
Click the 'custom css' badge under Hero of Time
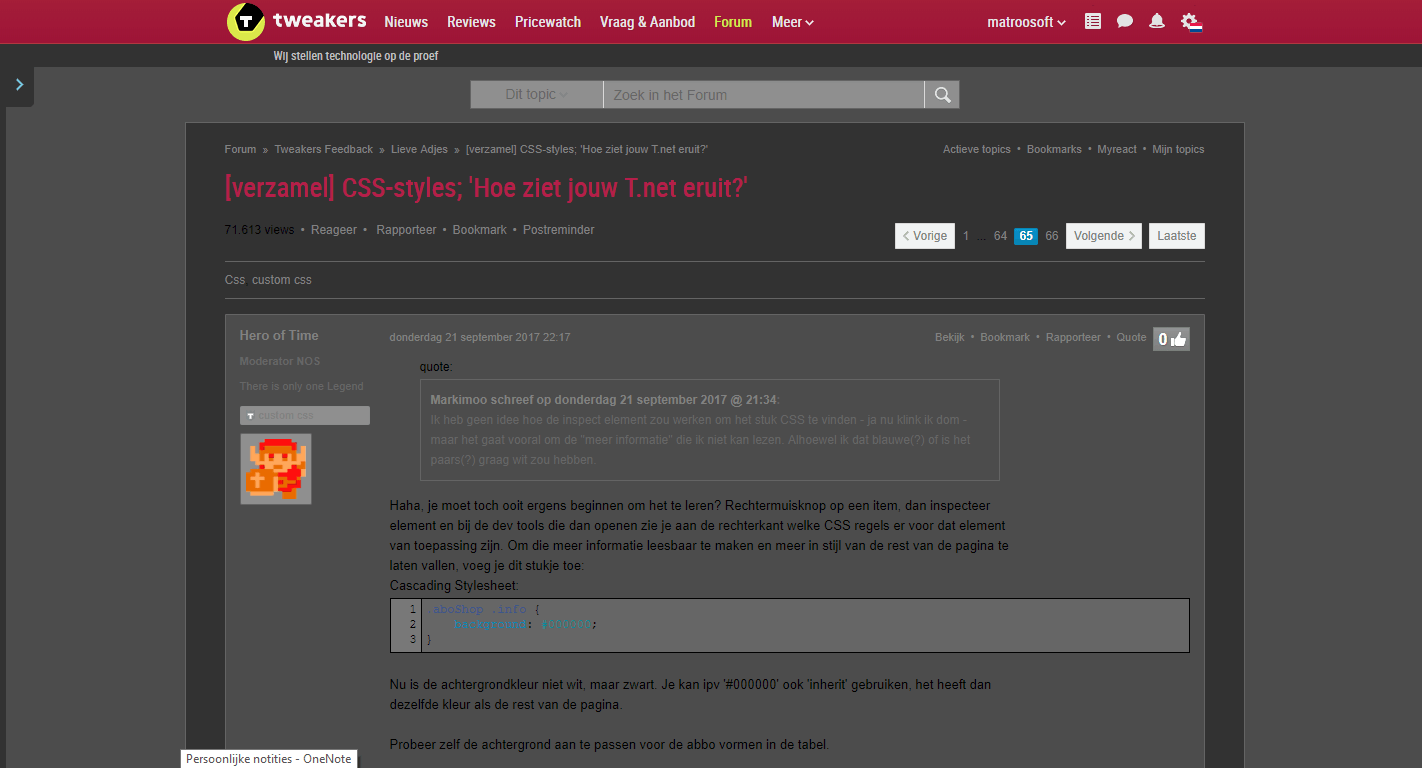point(305,415)
